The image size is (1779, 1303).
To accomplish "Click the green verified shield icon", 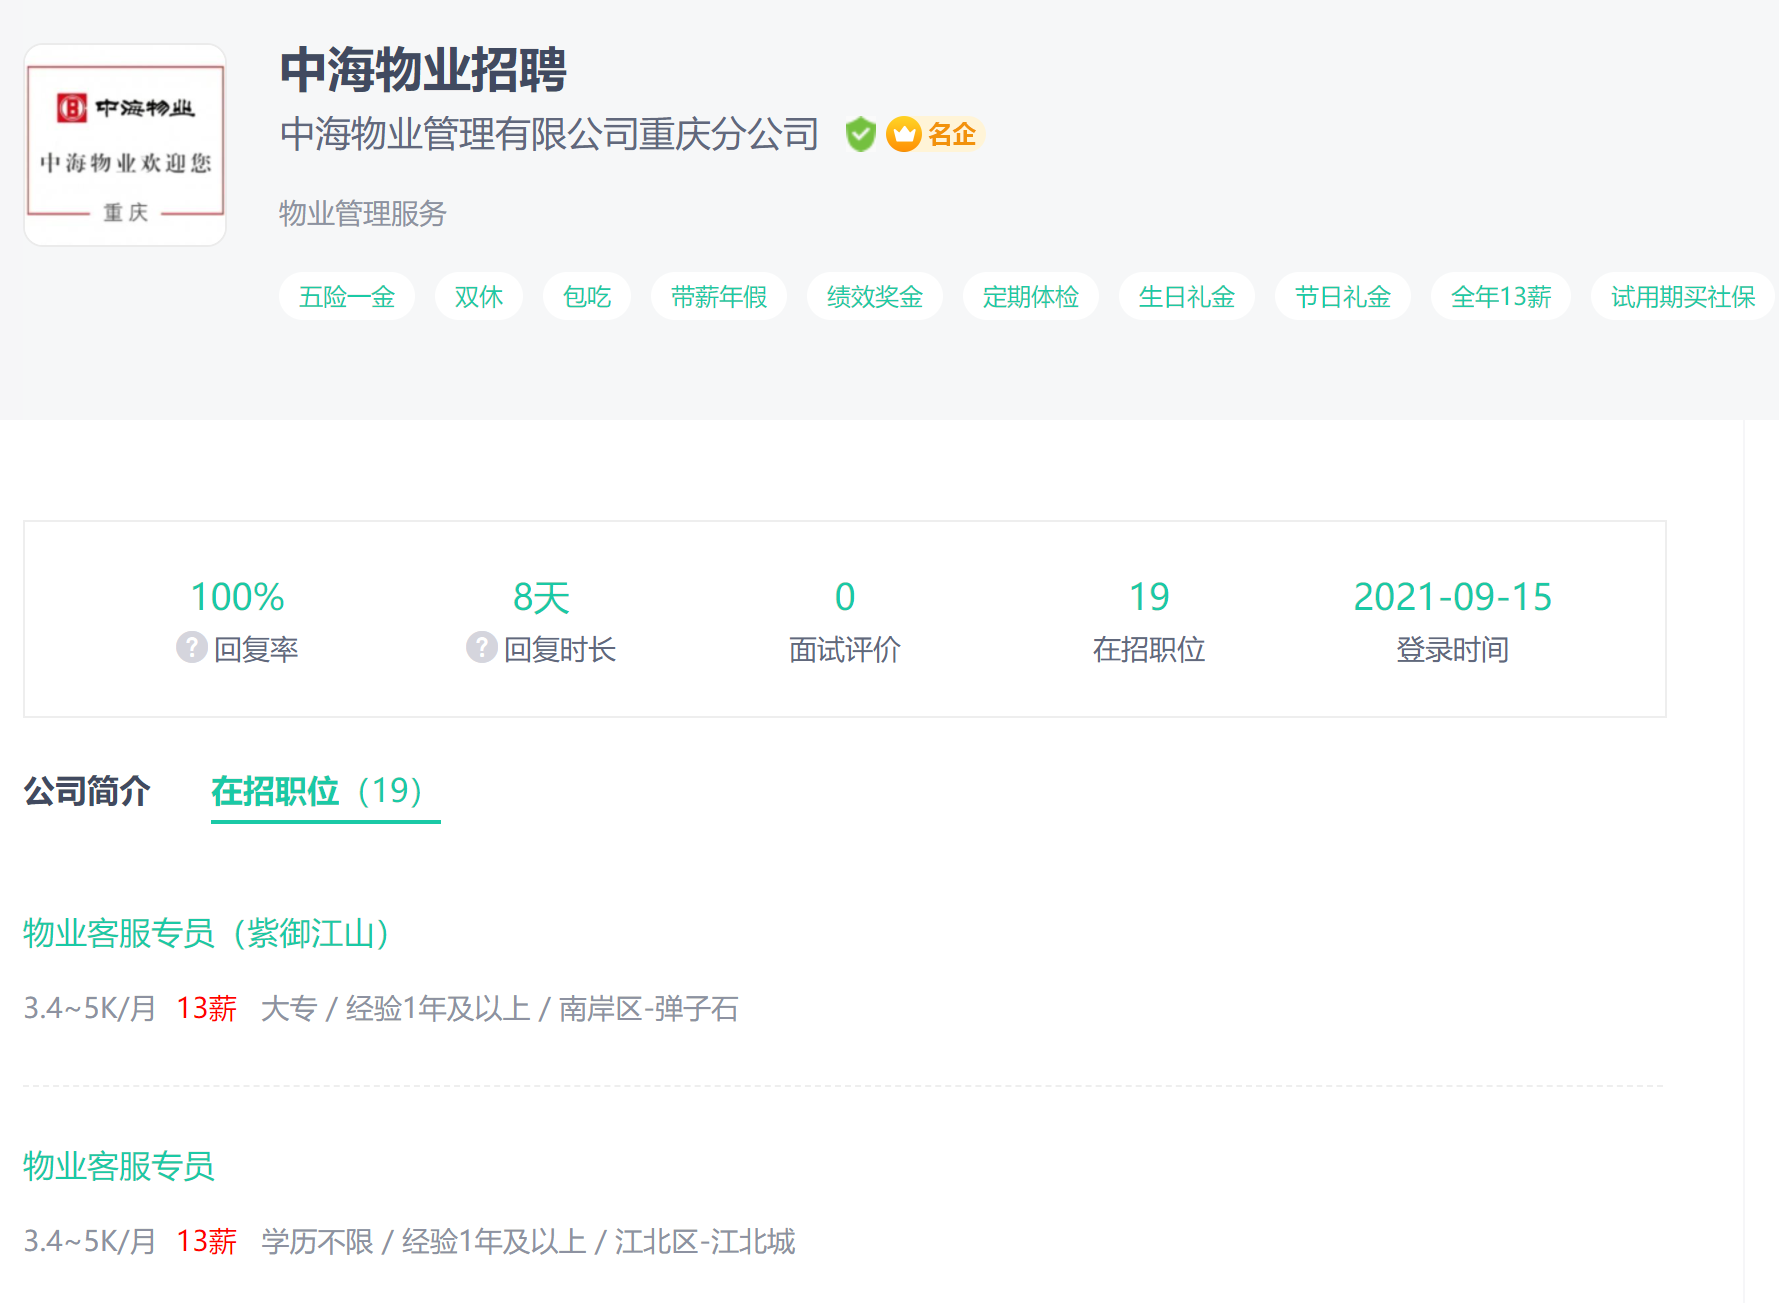I will [860, 134].
